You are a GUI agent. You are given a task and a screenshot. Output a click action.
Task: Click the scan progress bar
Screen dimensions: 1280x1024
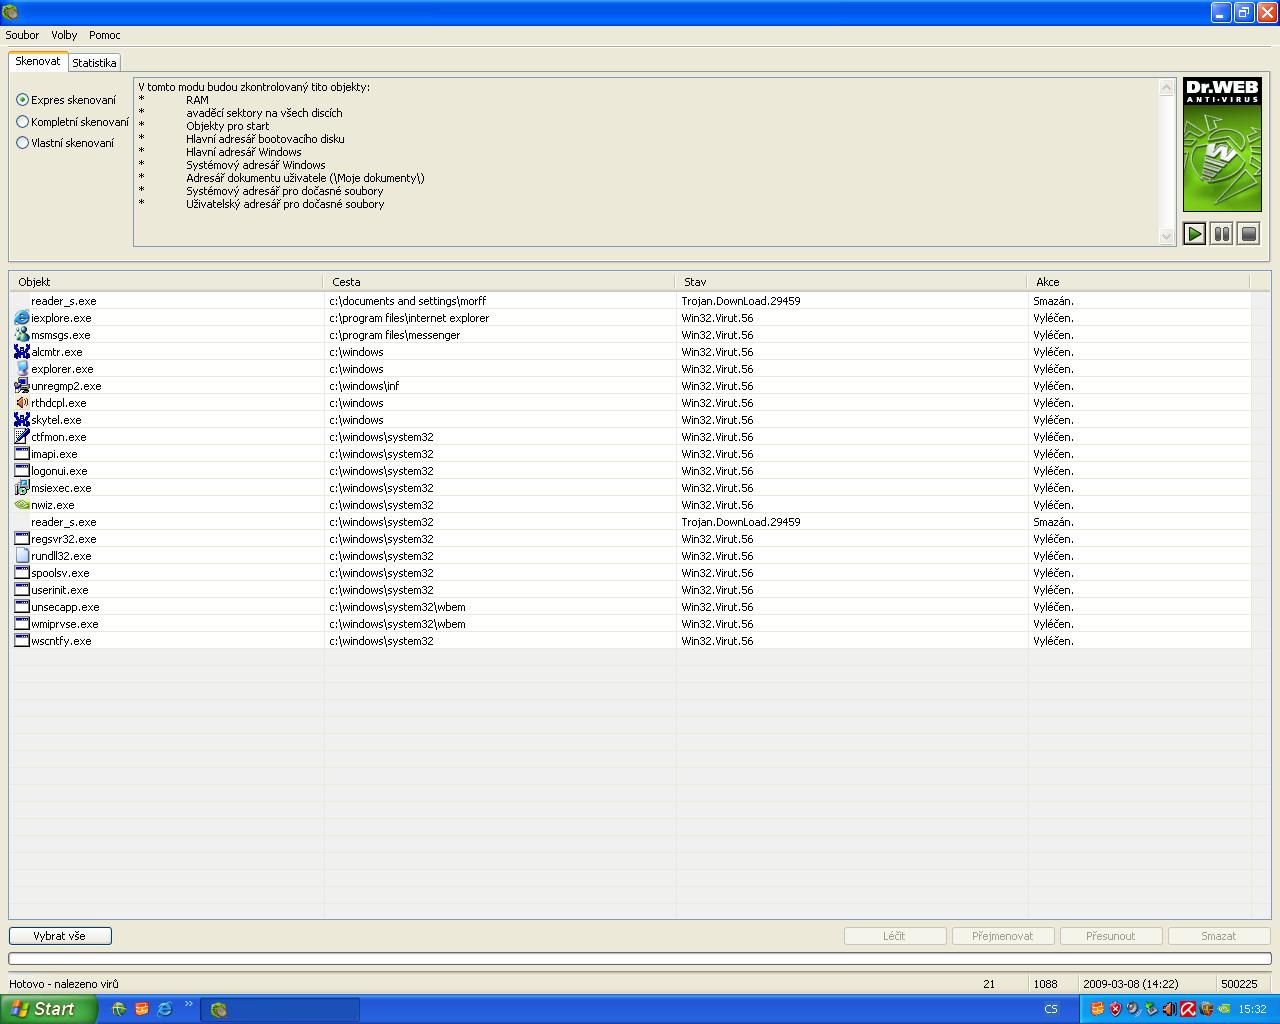click(639, 959)
